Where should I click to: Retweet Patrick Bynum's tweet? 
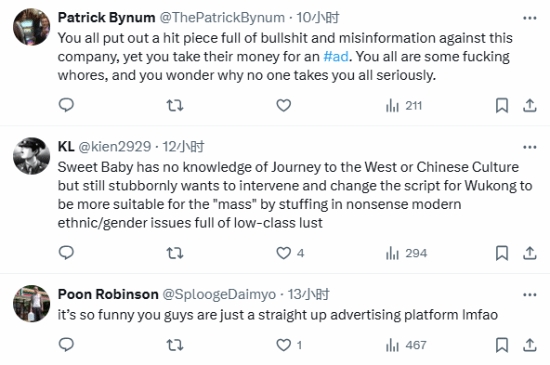175,105
